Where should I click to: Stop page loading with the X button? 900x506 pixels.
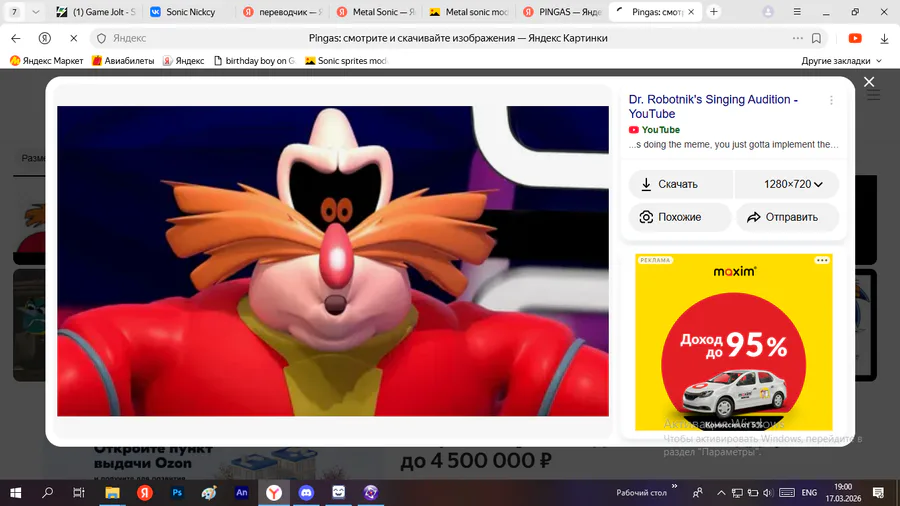point(73,38)
